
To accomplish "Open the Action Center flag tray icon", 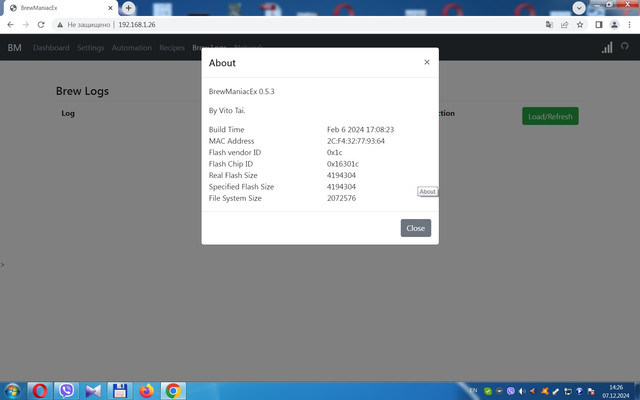I will [590, 391].
